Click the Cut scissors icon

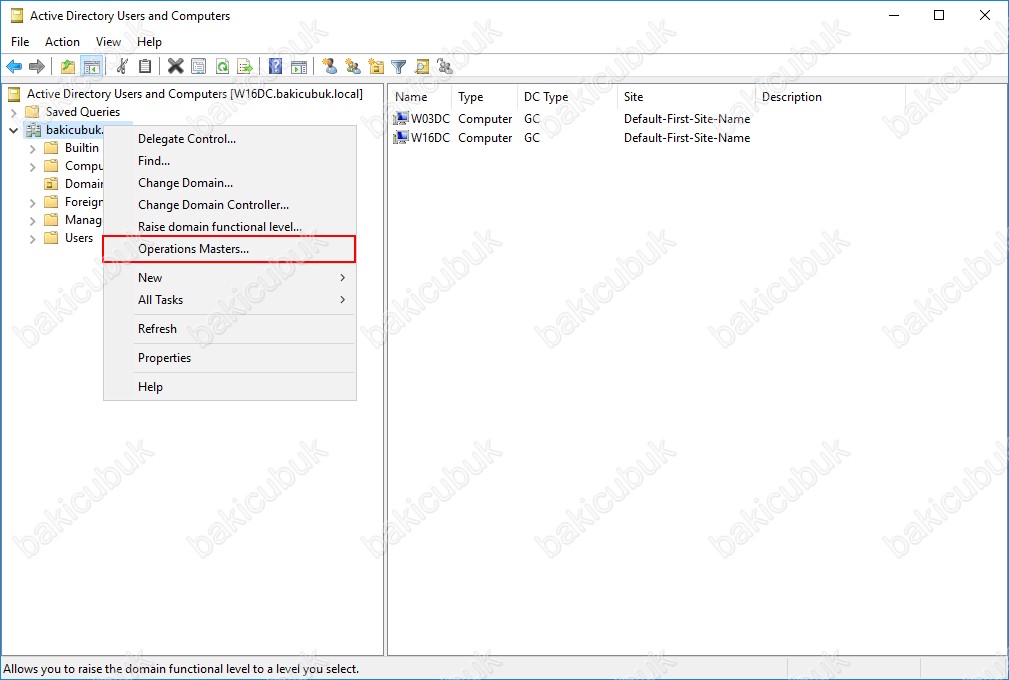(122, 66)
